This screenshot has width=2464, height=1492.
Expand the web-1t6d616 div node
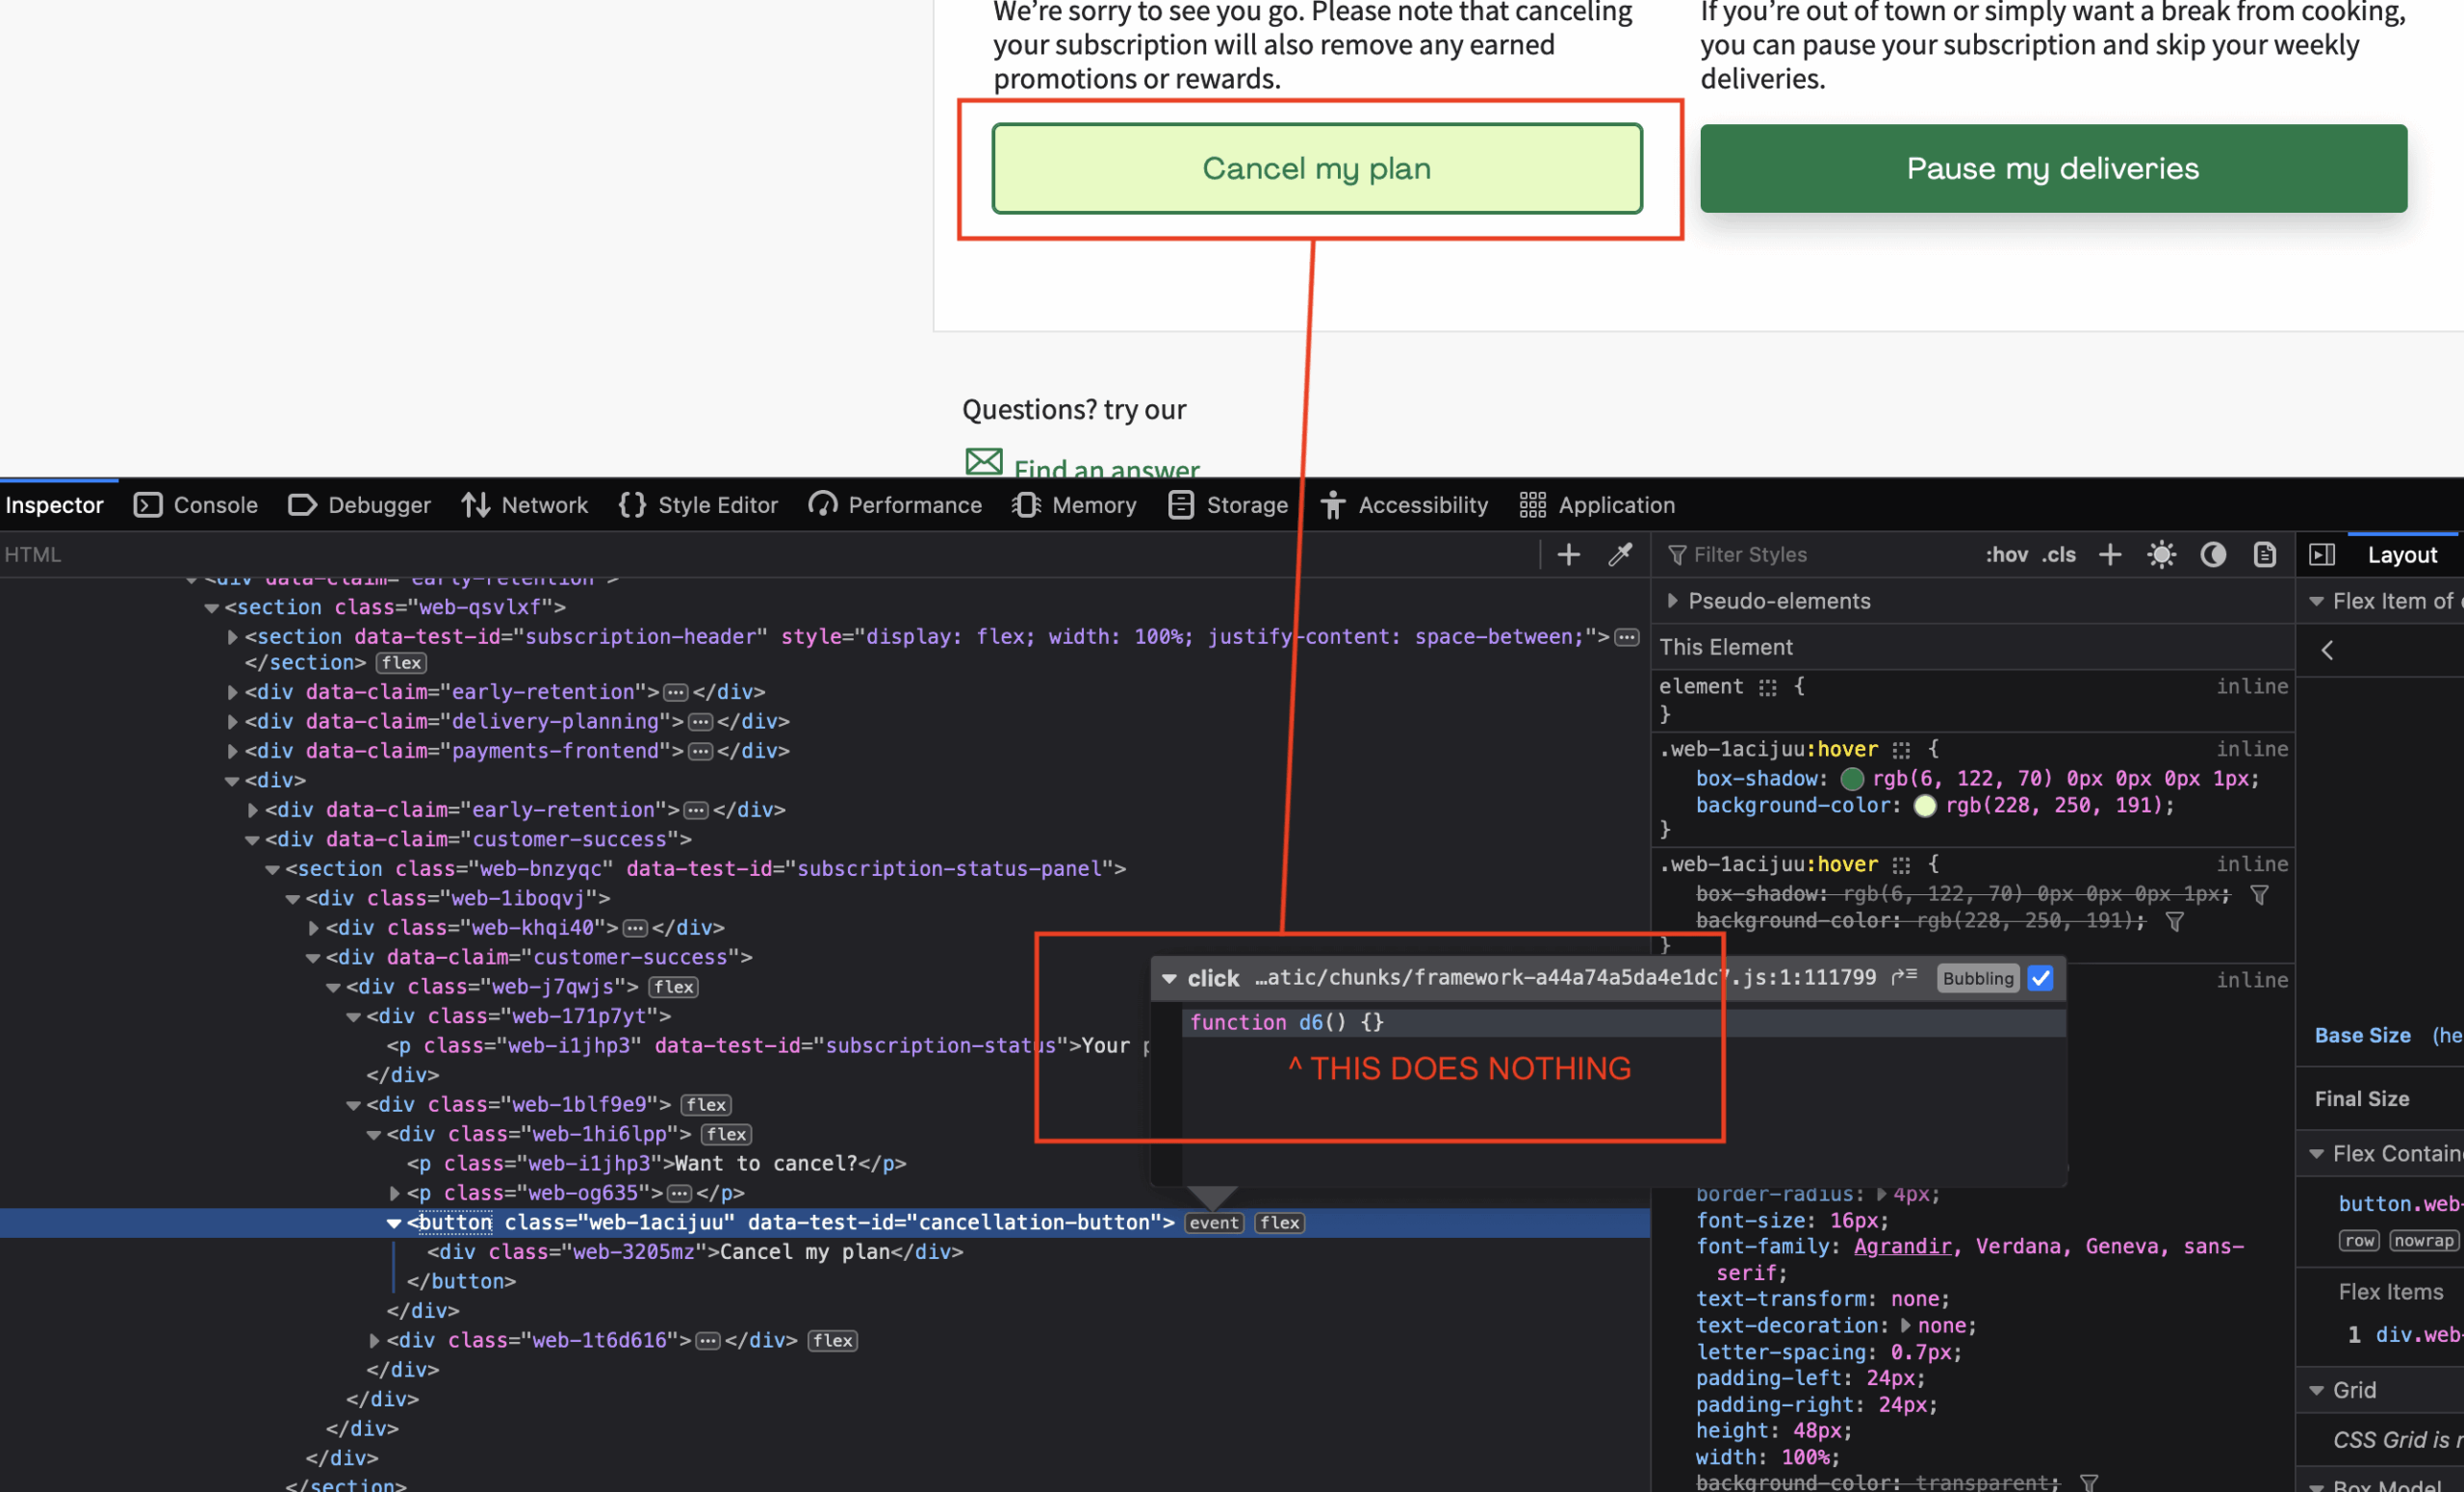point(374,1341)
